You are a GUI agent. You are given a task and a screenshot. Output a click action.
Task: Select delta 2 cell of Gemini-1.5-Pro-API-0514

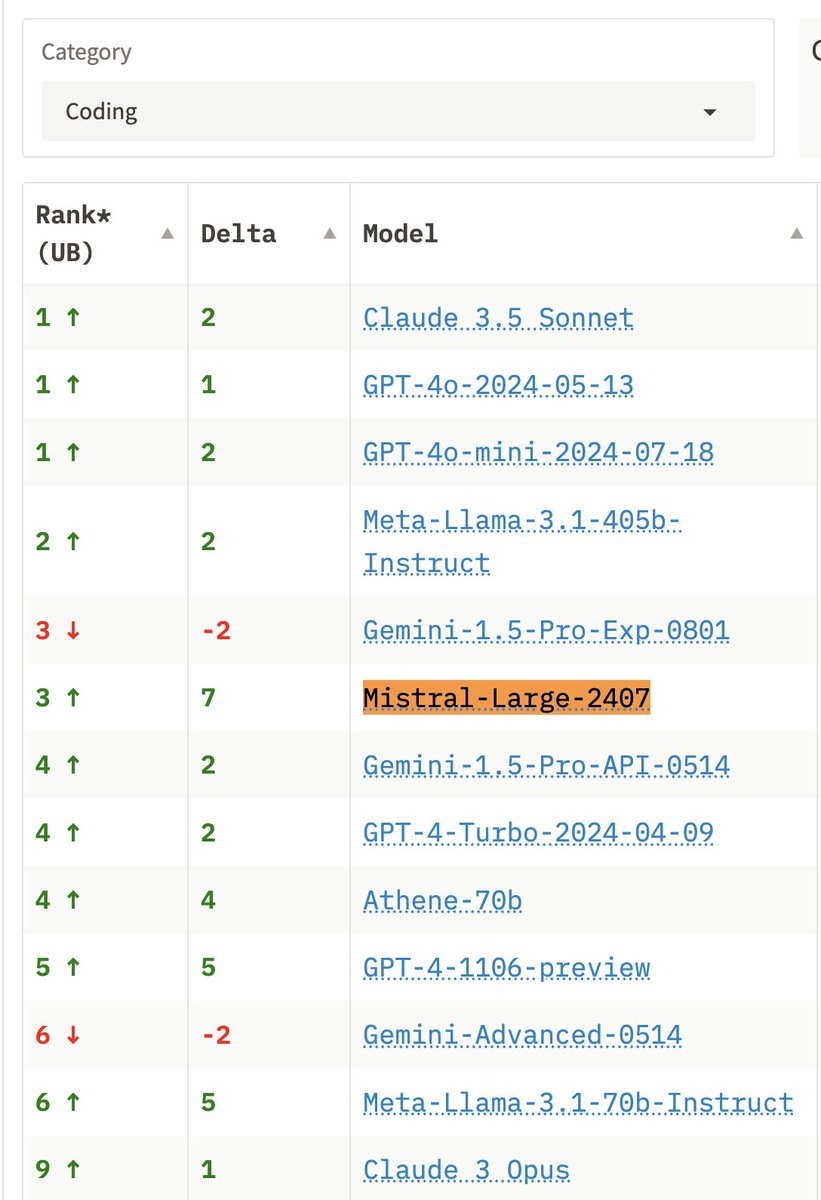pyautogui.click(x=268, y=766)
